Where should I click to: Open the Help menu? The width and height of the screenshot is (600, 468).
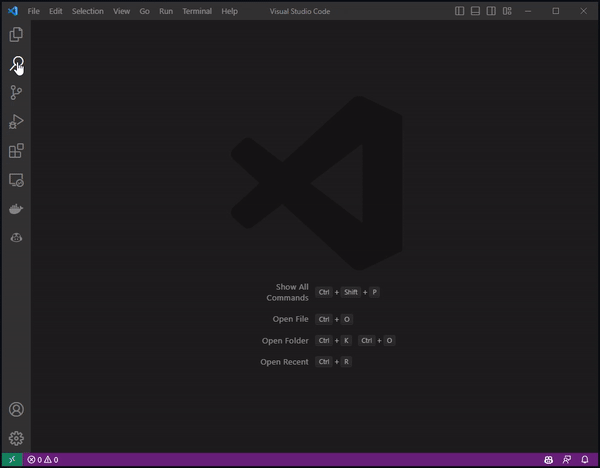pos(230,11)
